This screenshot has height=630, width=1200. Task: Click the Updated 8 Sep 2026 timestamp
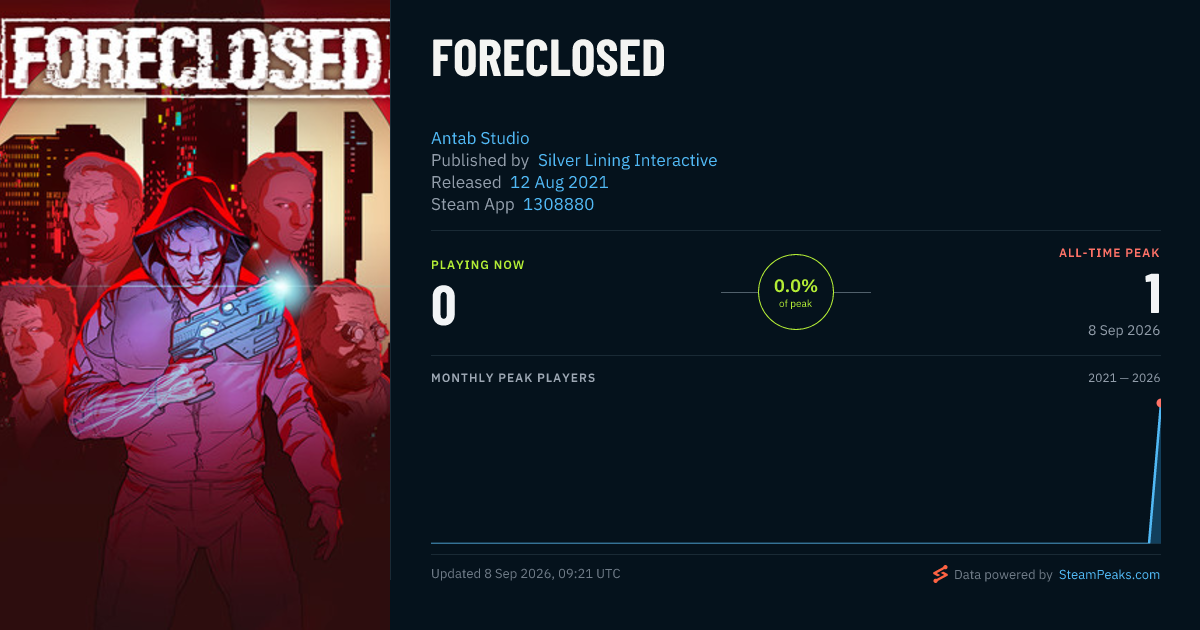[x=526, y=574]
